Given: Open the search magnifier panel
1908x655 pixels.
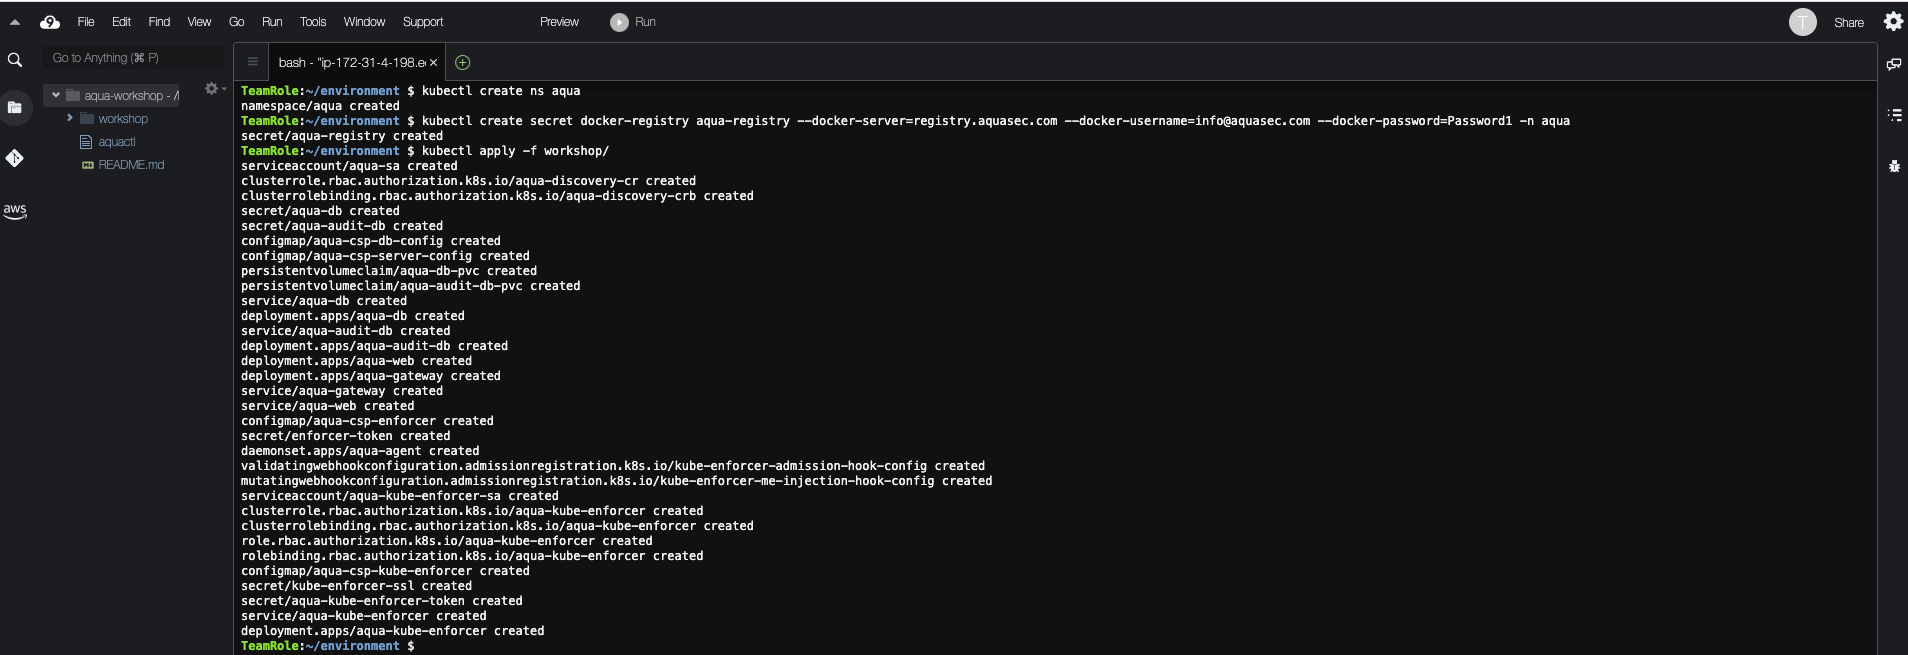Looking at the screenshot, I should tap(15, 60).
